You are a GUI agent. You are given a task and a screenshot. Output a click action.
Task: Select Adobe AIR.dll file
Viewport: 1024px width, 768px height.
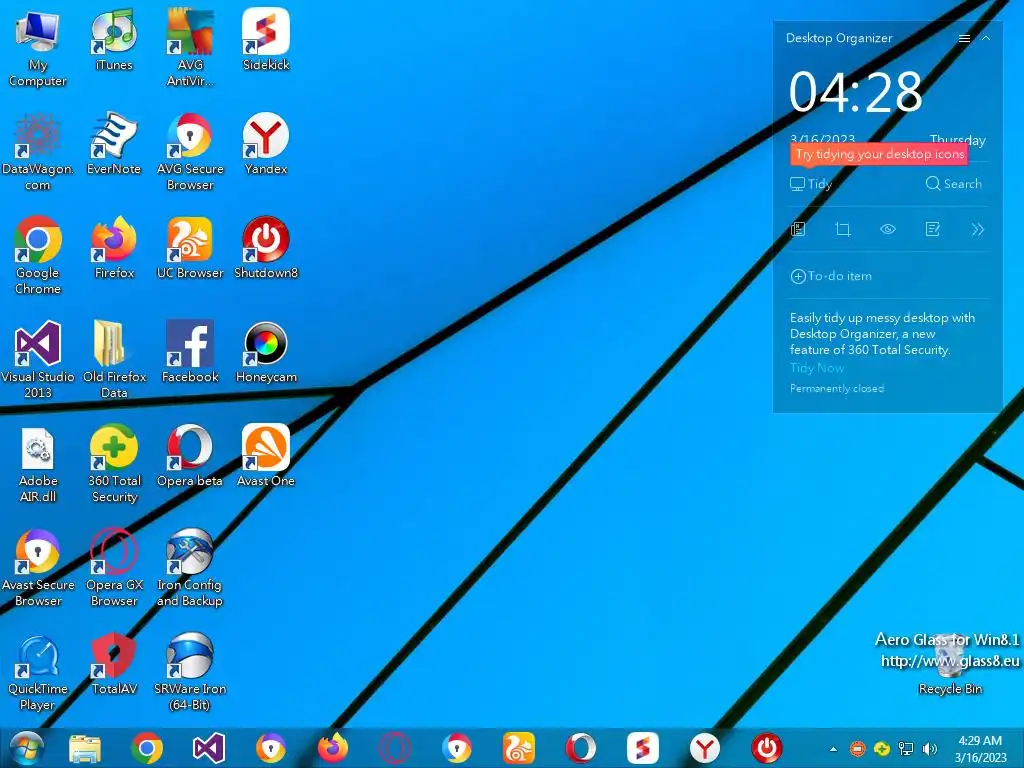[x=37, y=464]
